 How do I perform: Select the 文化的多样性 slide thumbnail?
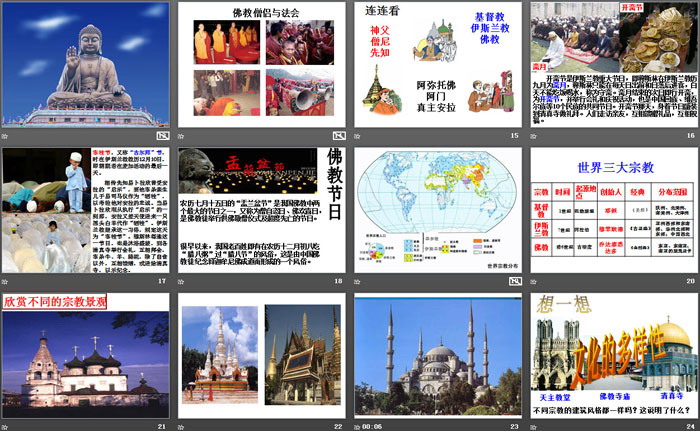[x=614, y=355]
